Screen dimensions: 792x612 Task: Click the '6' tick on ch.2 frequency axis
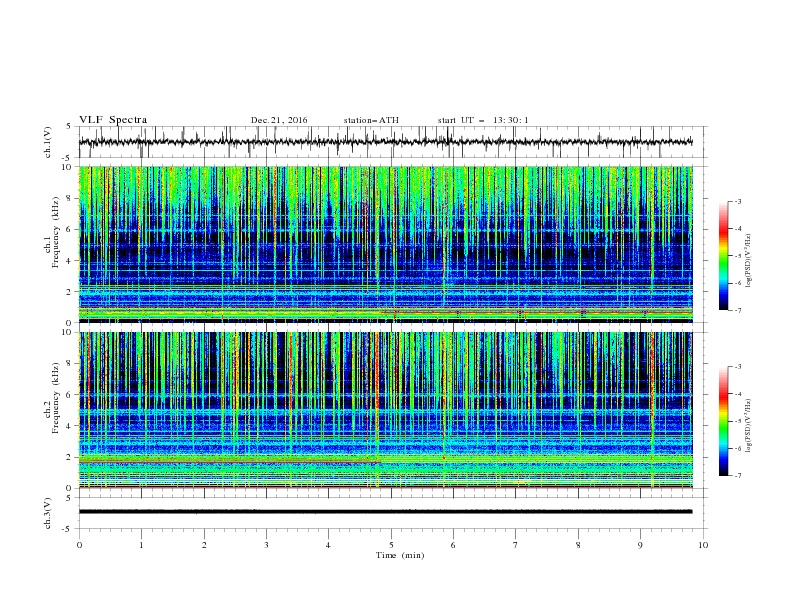(69, 394)
